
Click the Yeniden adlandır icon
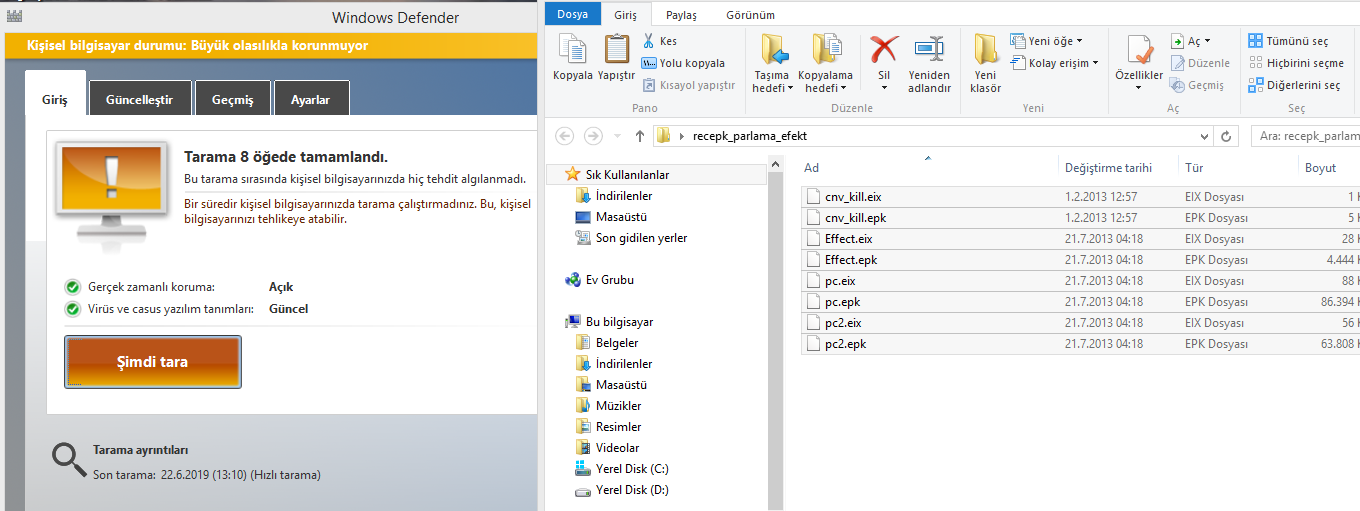(929, 49)
